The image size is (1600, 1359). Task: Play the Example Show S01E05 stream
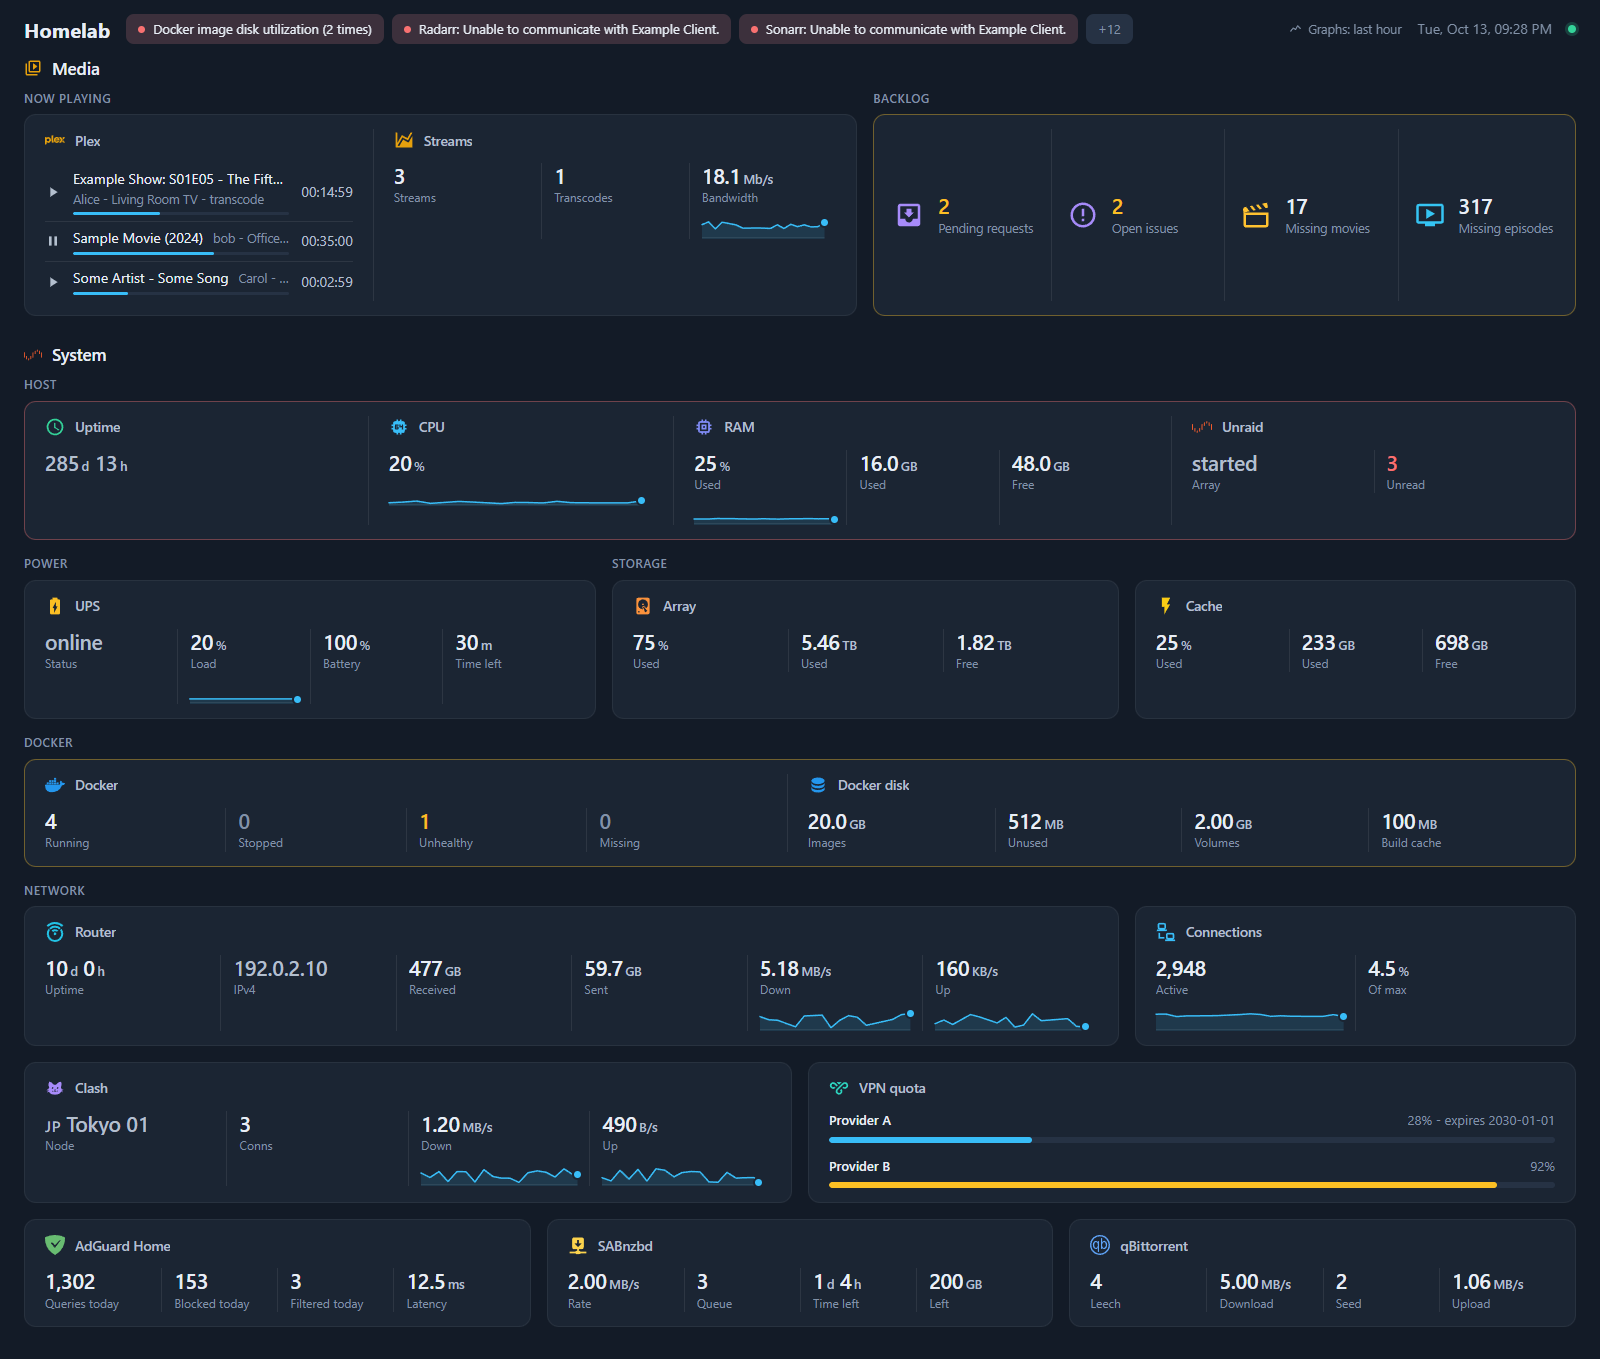click(53, 192)
